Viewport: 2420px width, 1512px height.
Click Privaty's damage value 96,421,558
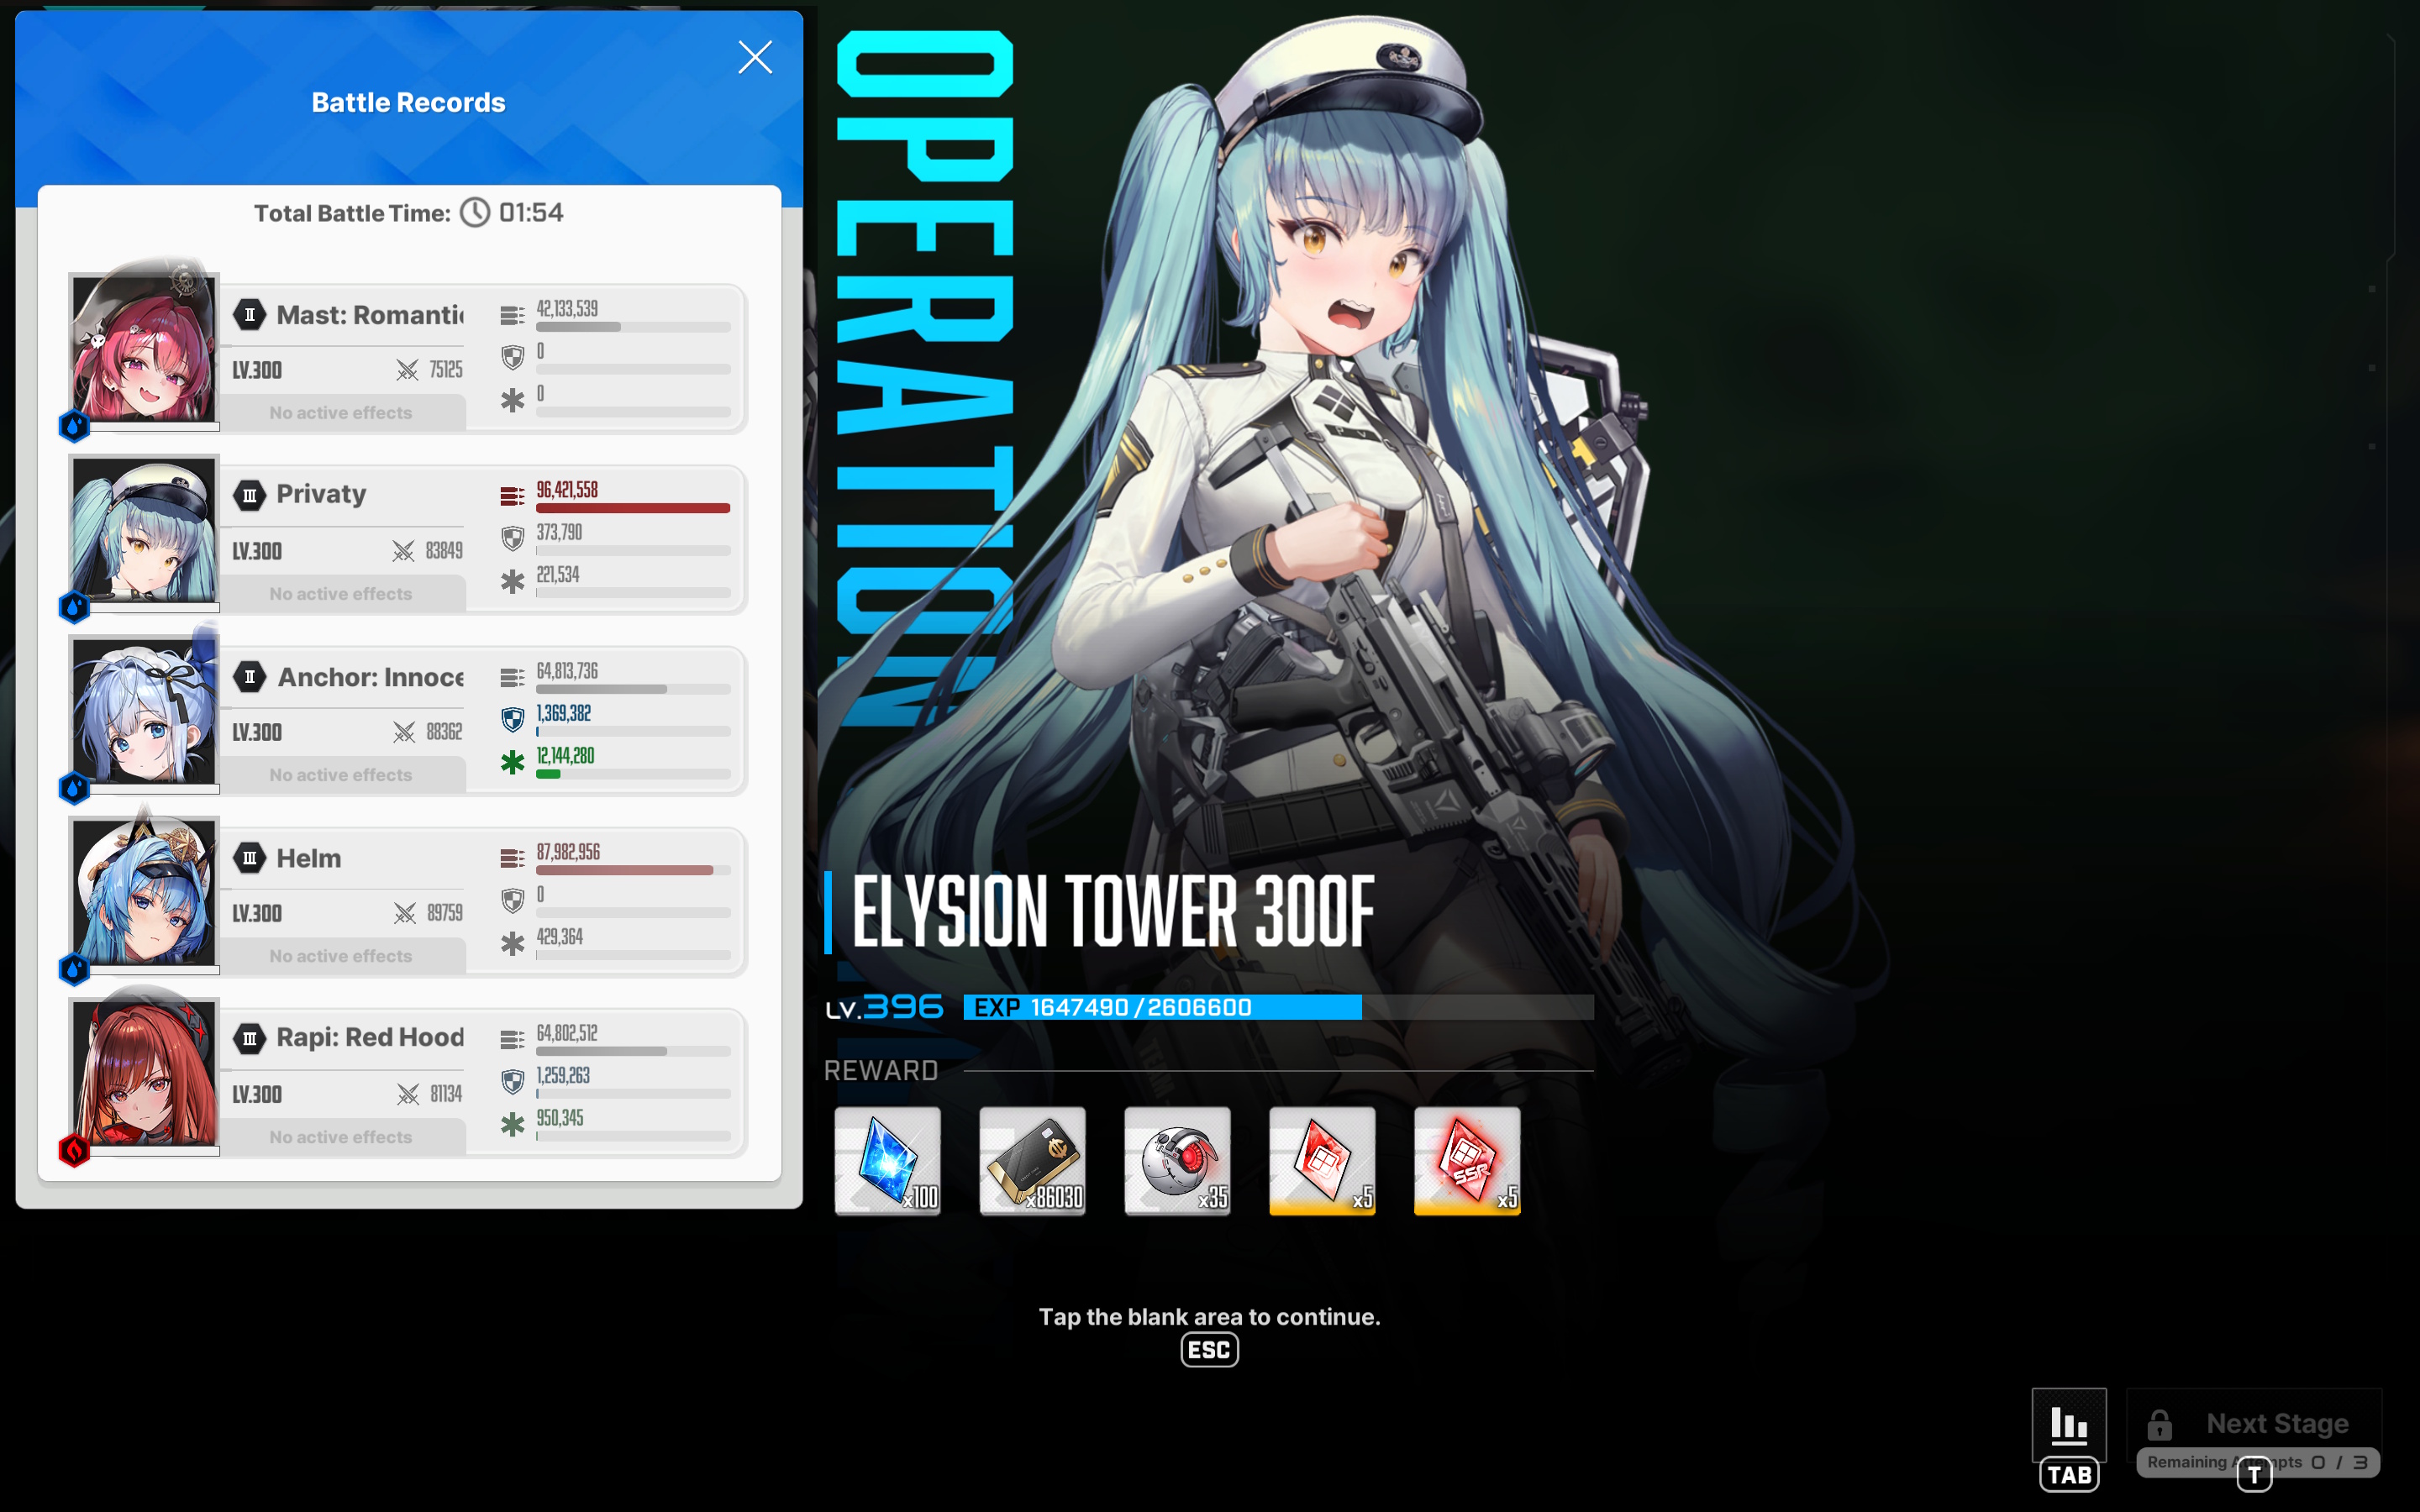pyautogui.click(x=567, y=489)
